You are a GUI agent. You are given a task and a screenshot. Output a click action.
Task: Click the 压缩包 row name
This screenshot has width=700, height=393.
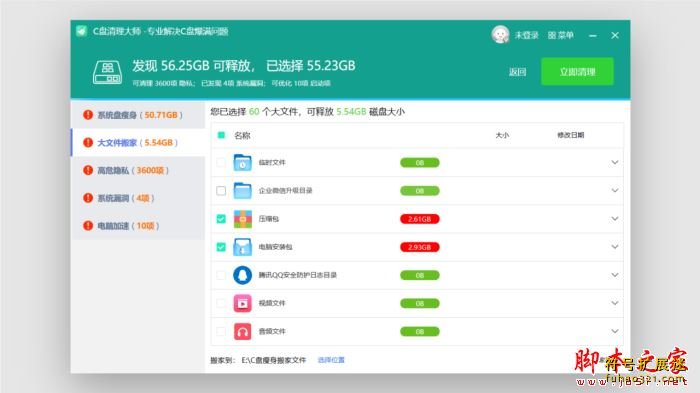269,219
